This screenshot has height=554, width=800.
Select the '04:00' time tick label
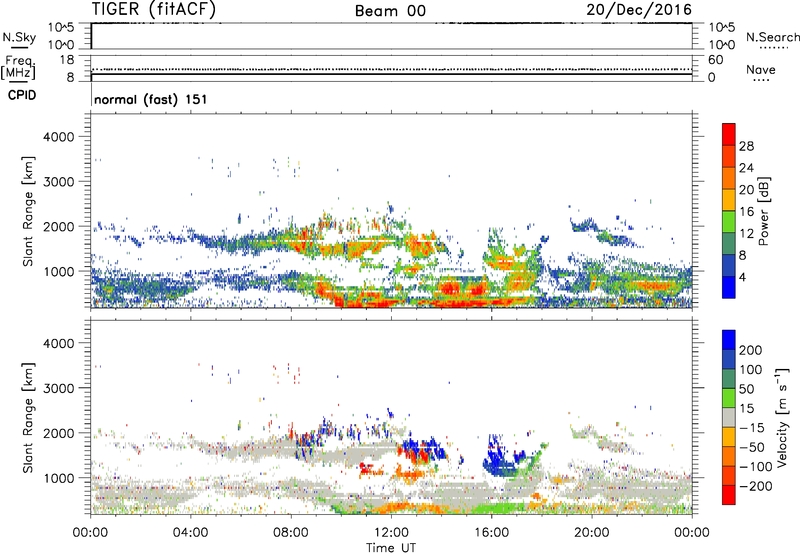190,533
